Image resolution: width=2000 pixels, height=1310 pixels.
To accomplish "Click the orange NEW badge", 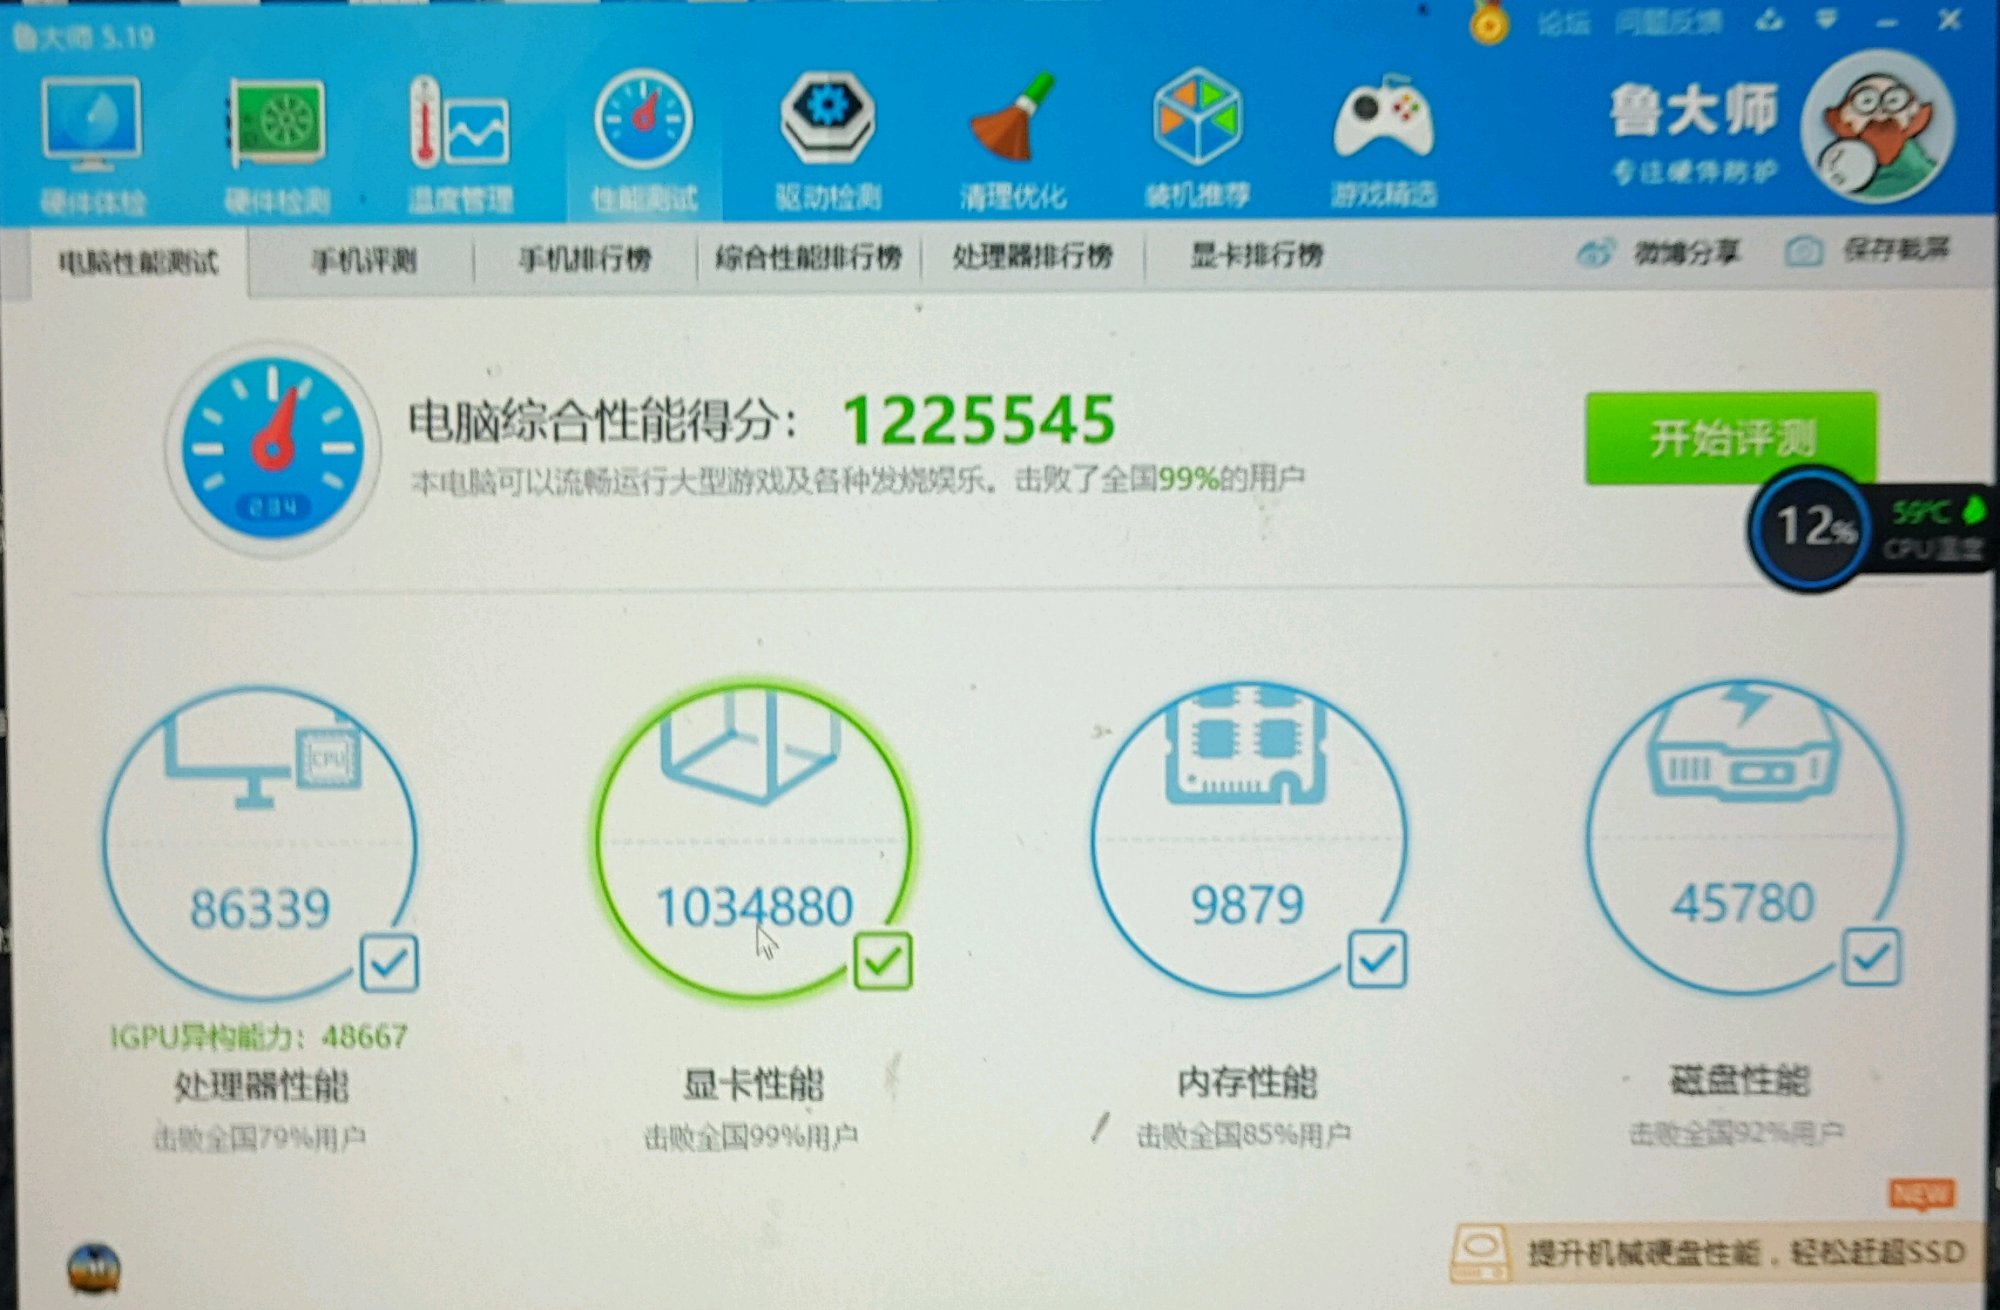I will click(1921, 1193).
